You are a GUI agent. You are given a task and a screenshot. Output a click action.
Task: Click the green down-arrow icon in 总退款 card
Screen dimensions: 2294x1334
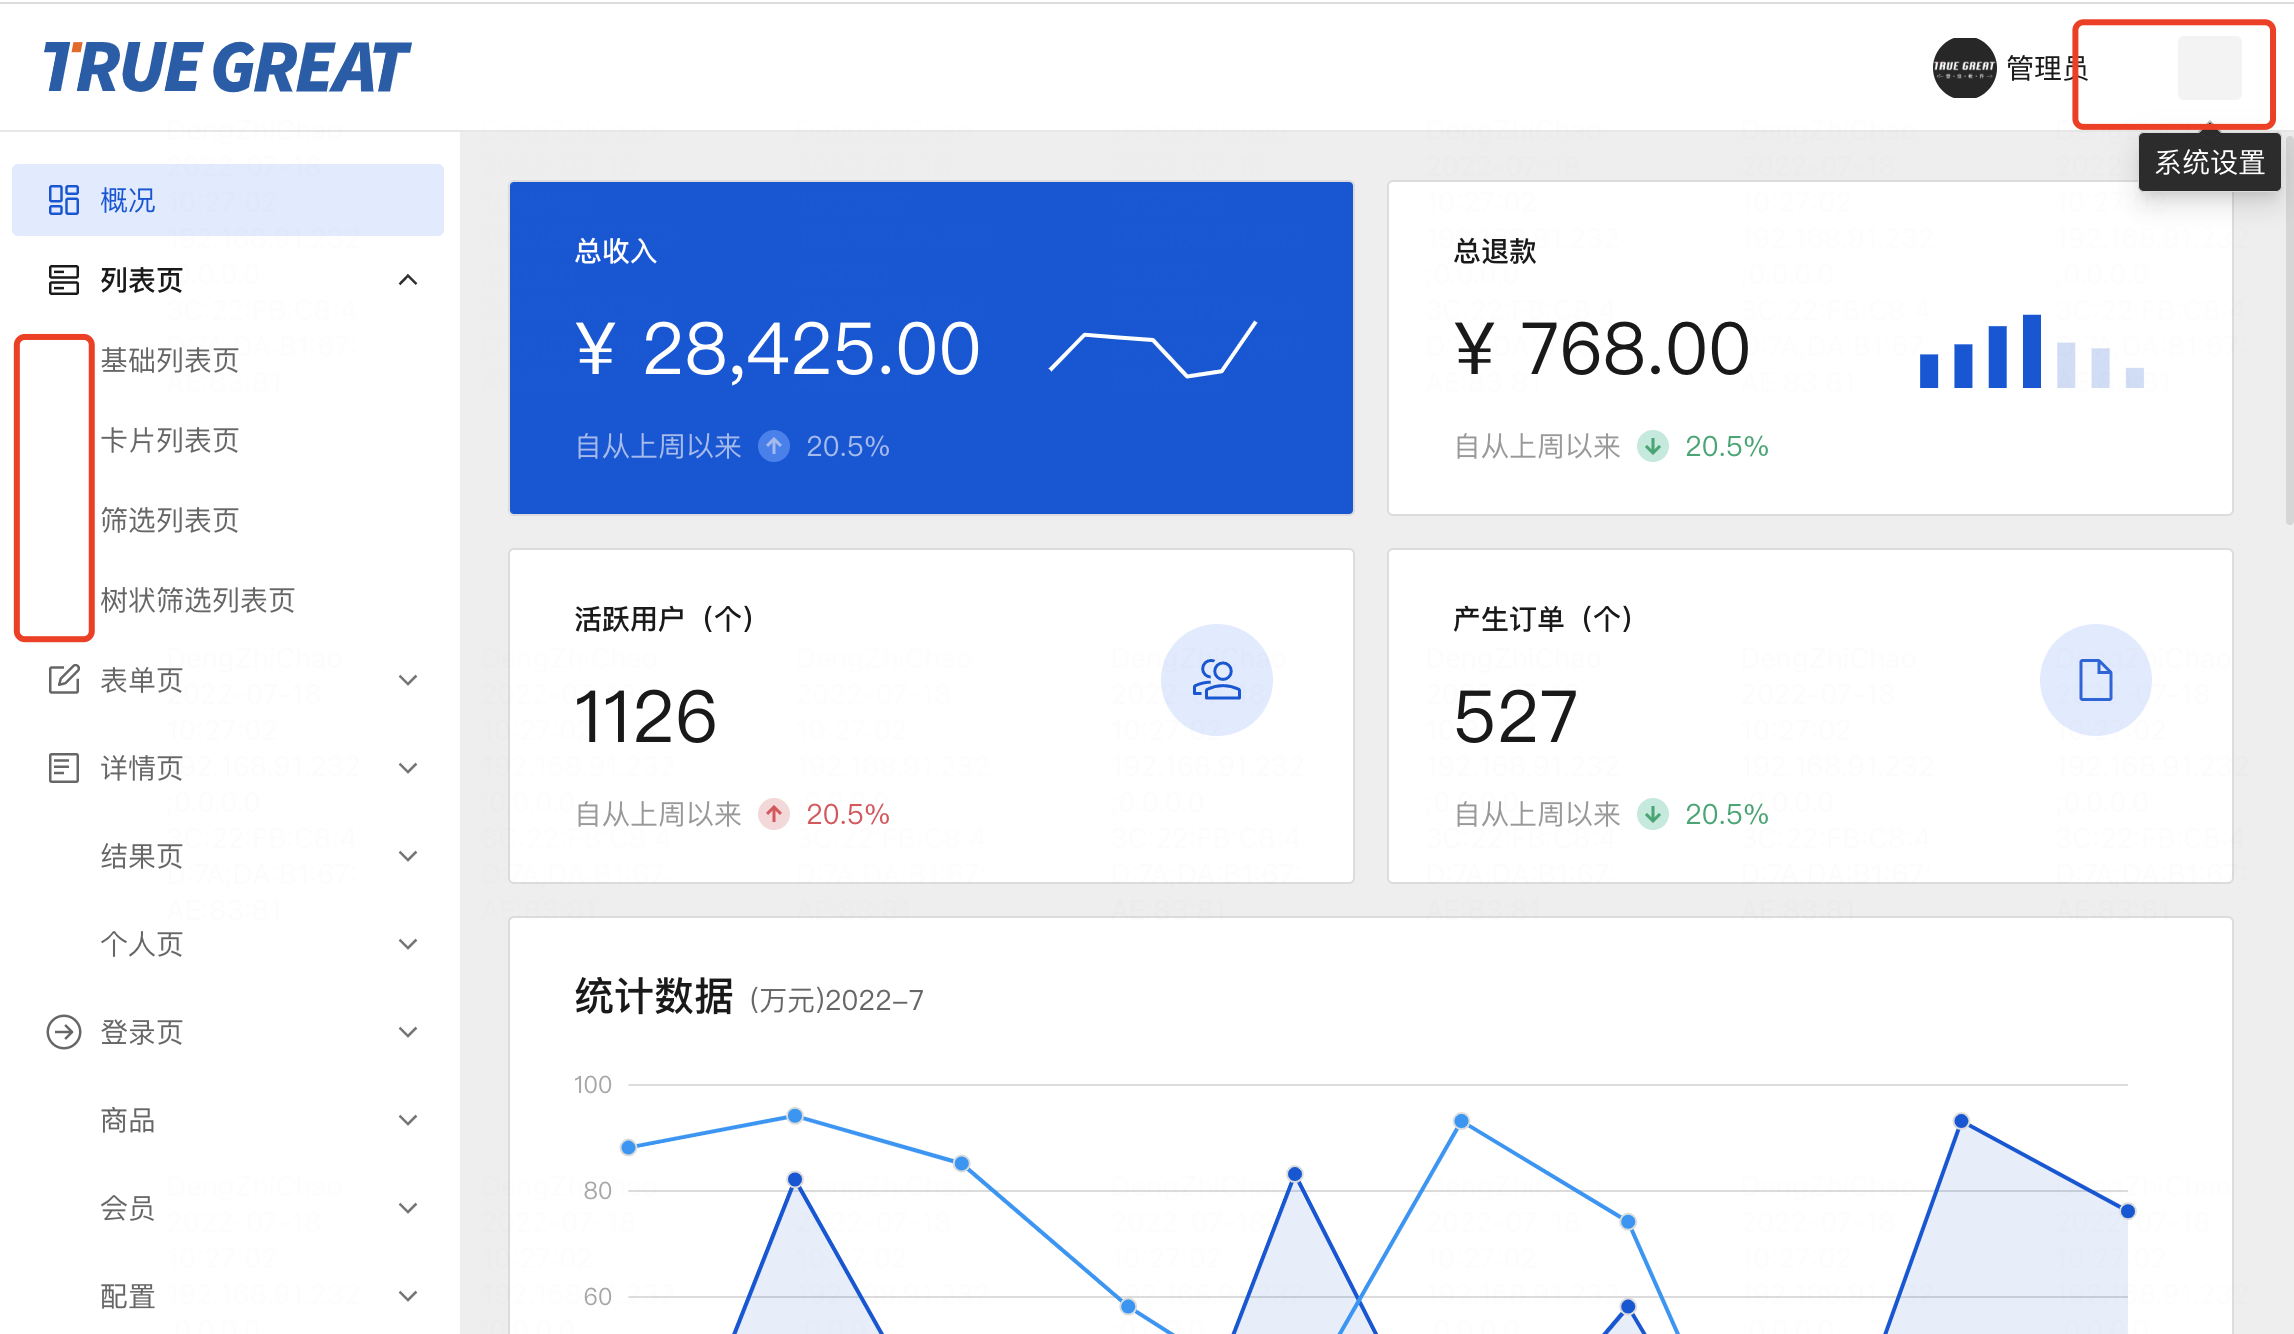point(1653,446)
